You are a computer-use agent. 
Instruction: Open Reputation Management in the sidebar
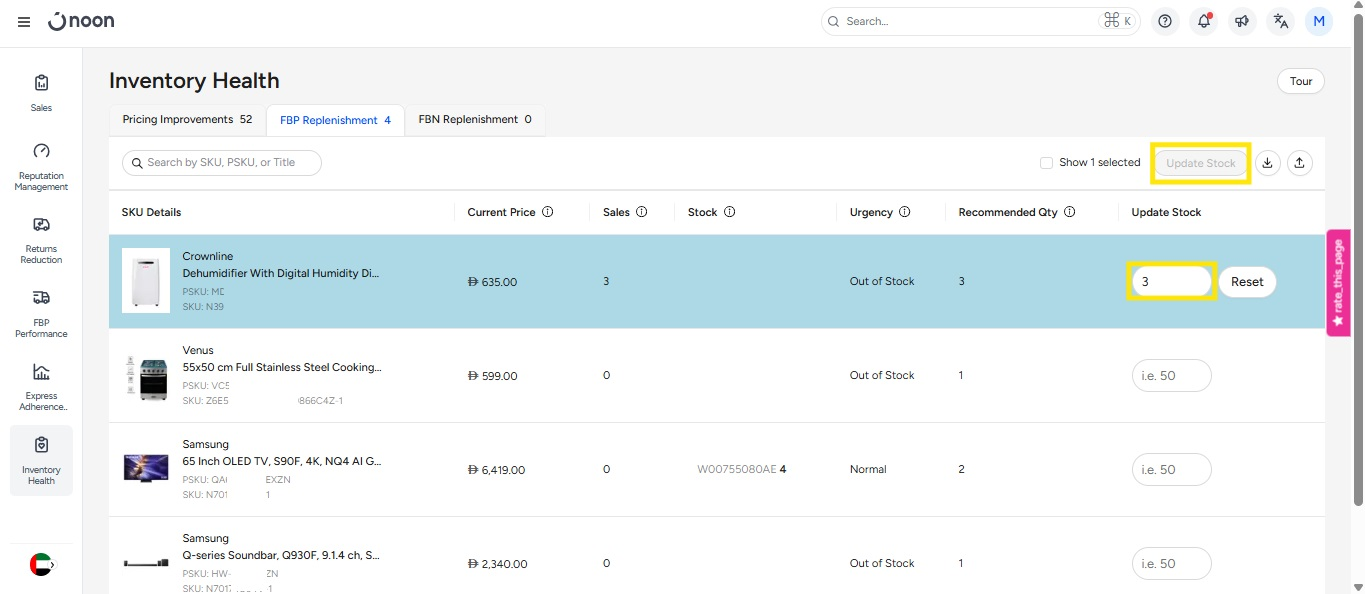coord(41,166)
